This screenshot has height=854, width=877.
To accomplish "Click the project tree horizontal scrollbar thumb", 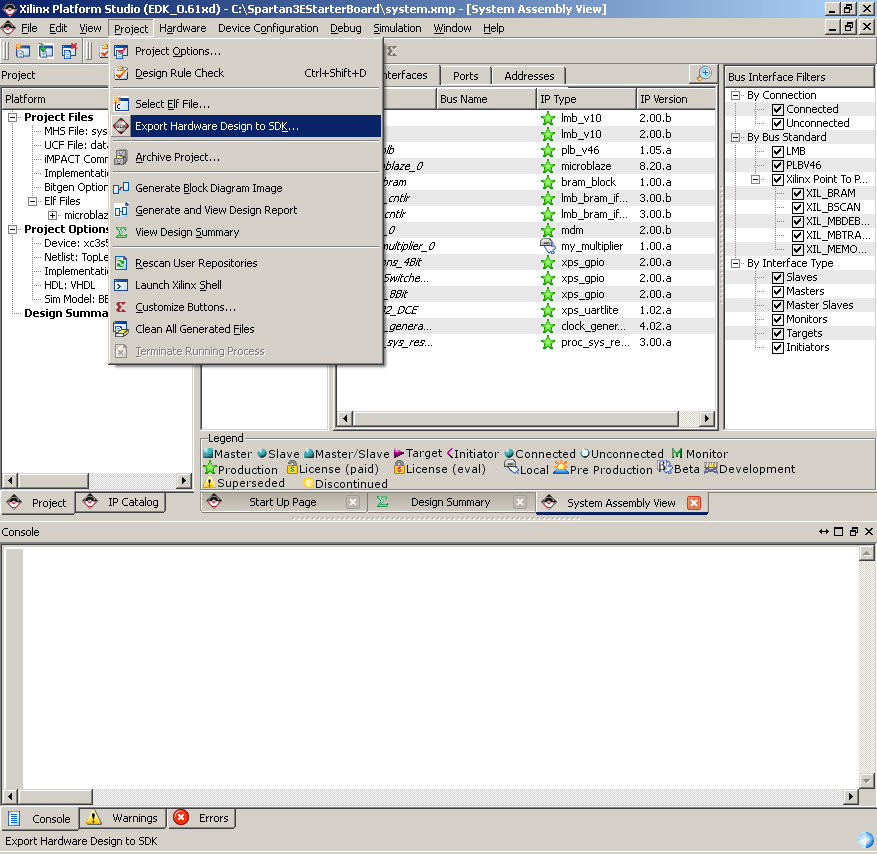I will 53,480.
